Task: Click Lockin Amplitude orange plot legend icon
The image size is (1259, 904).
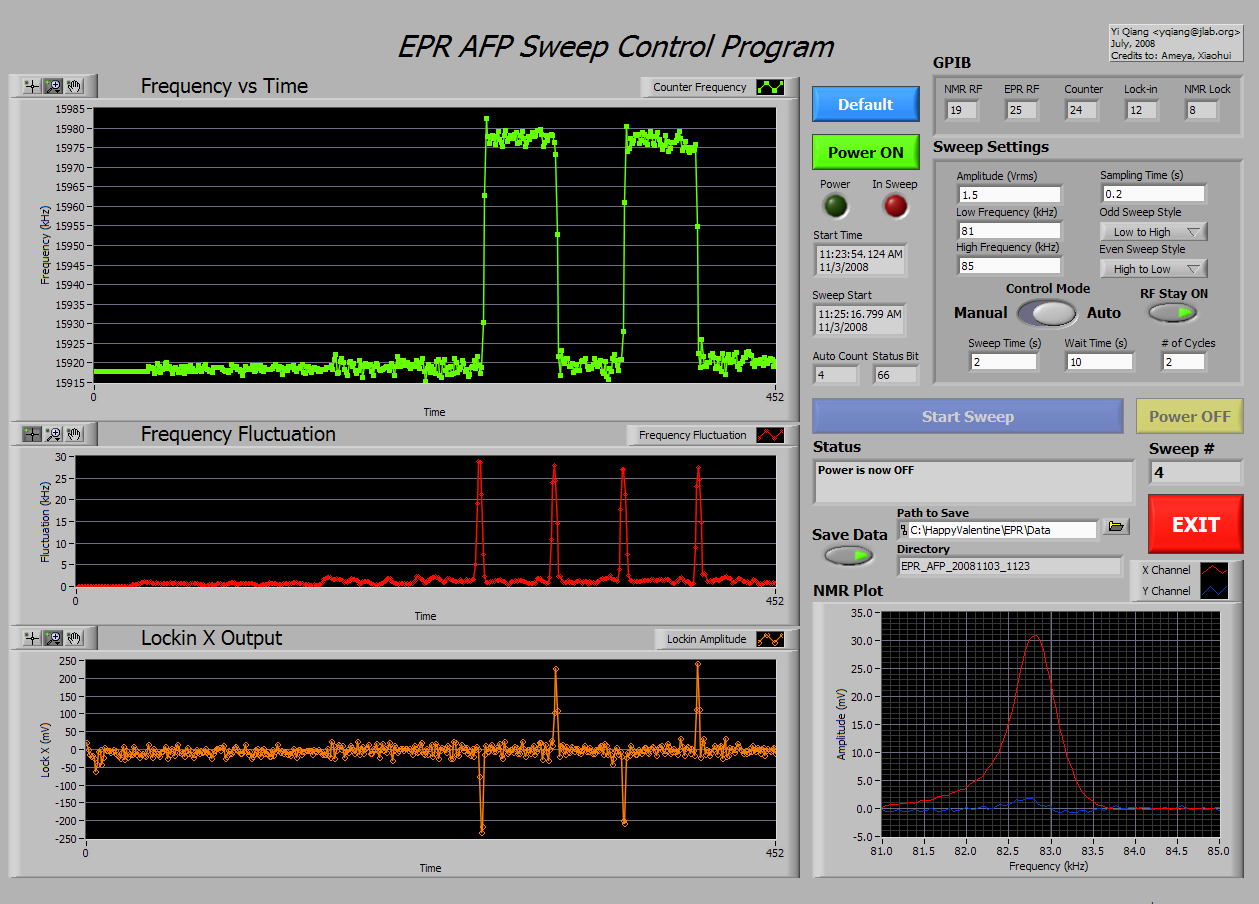Action: tap(770, 639)
